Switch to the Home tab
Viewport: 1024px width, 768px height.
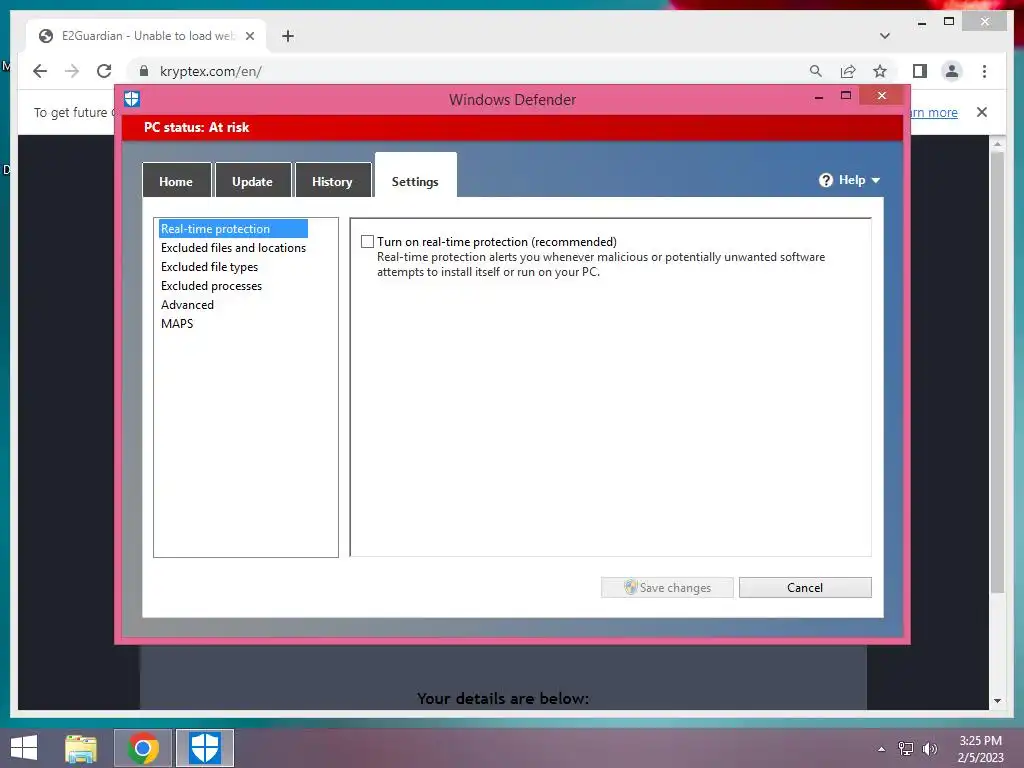coord(176,181)
